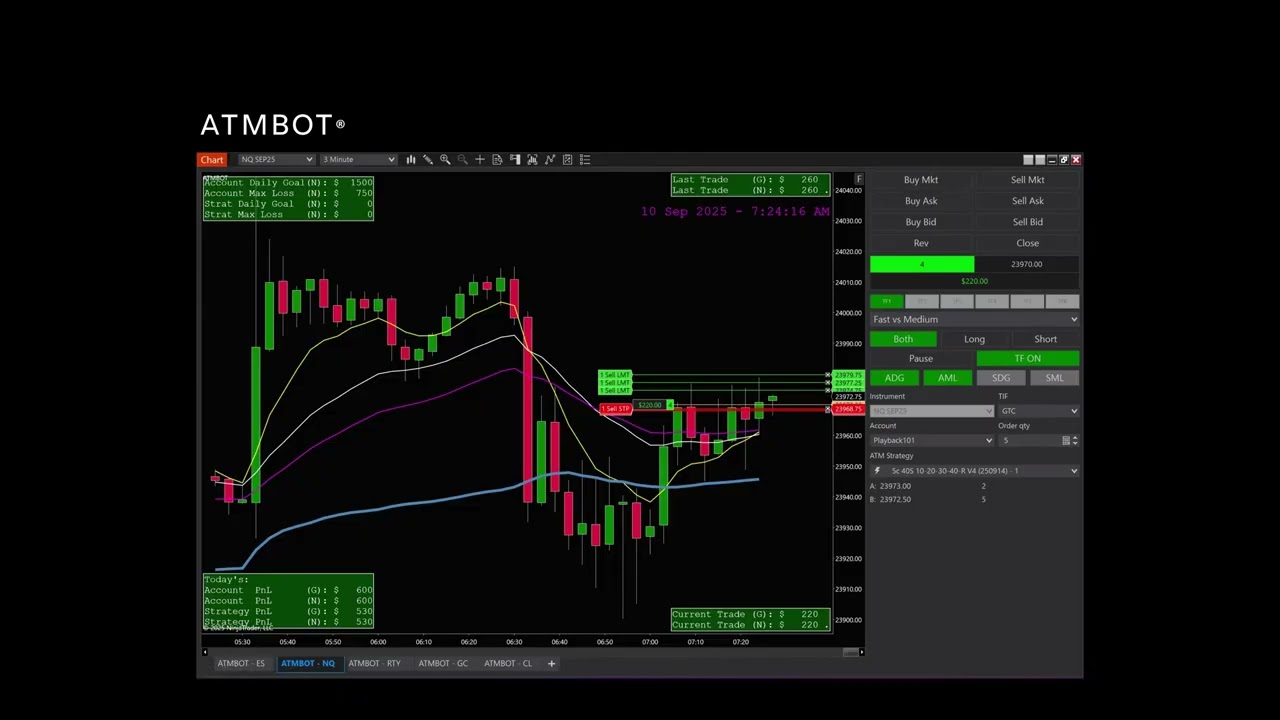Toggle the SDG button
Screen dimensions: 1280x720
tap(1001, 378)
